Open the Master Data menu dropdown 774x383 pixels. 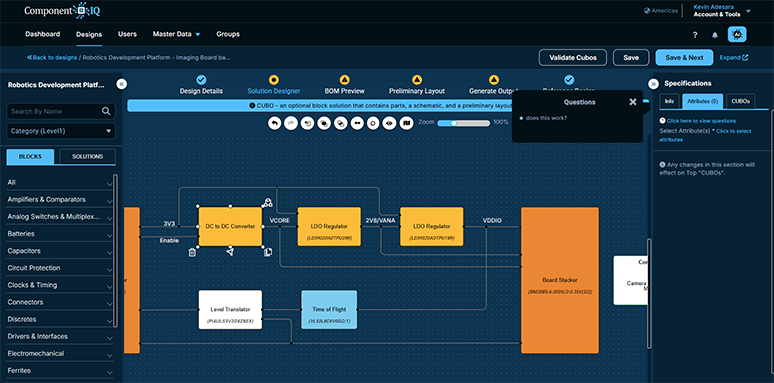177,34
